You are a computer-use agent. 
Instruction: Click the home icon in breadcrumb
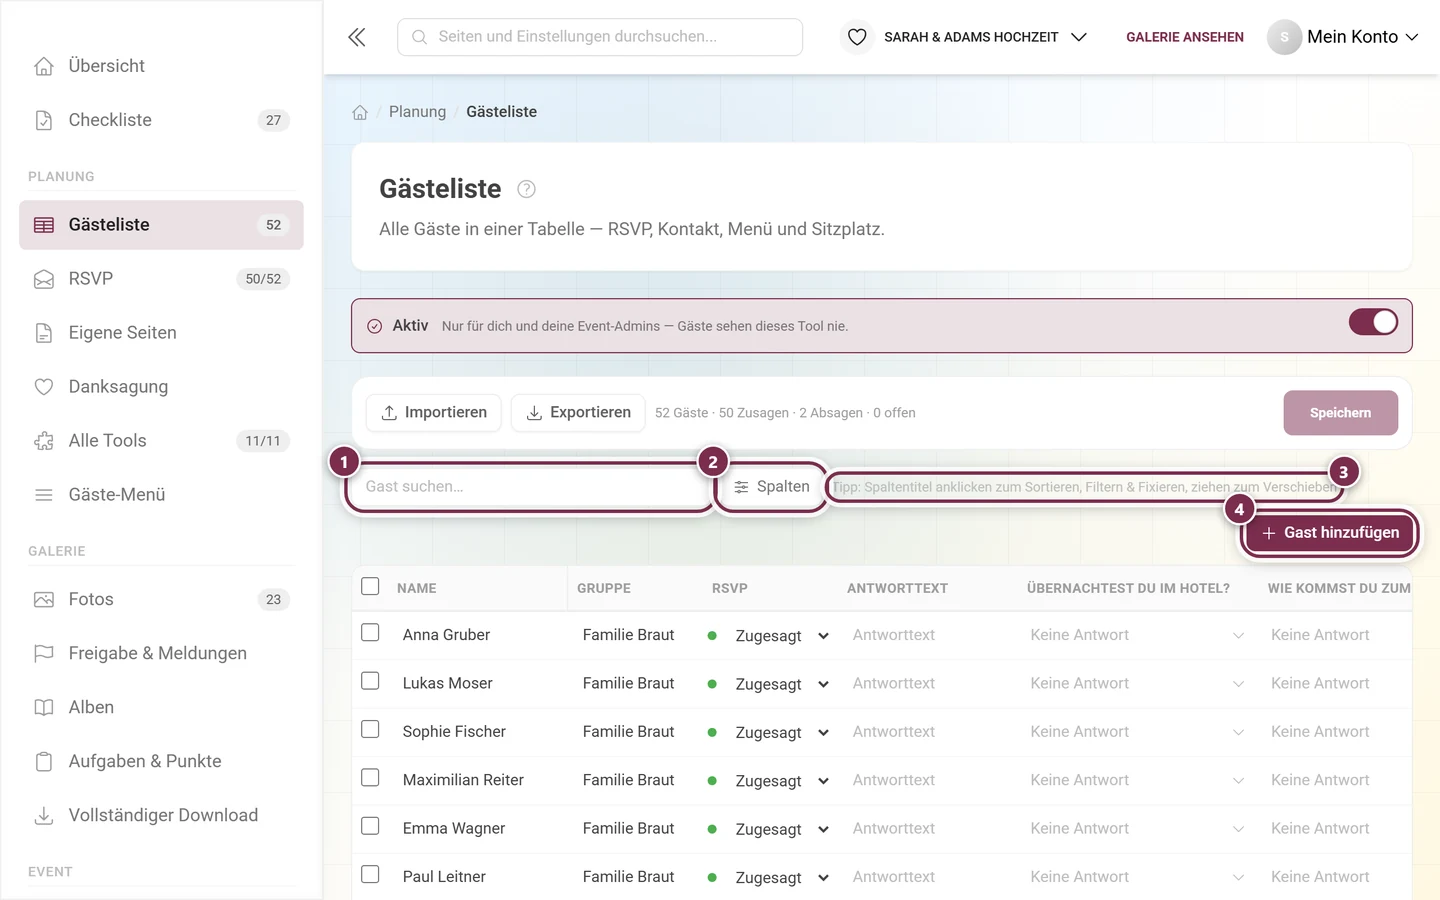(x=360, y=112)
